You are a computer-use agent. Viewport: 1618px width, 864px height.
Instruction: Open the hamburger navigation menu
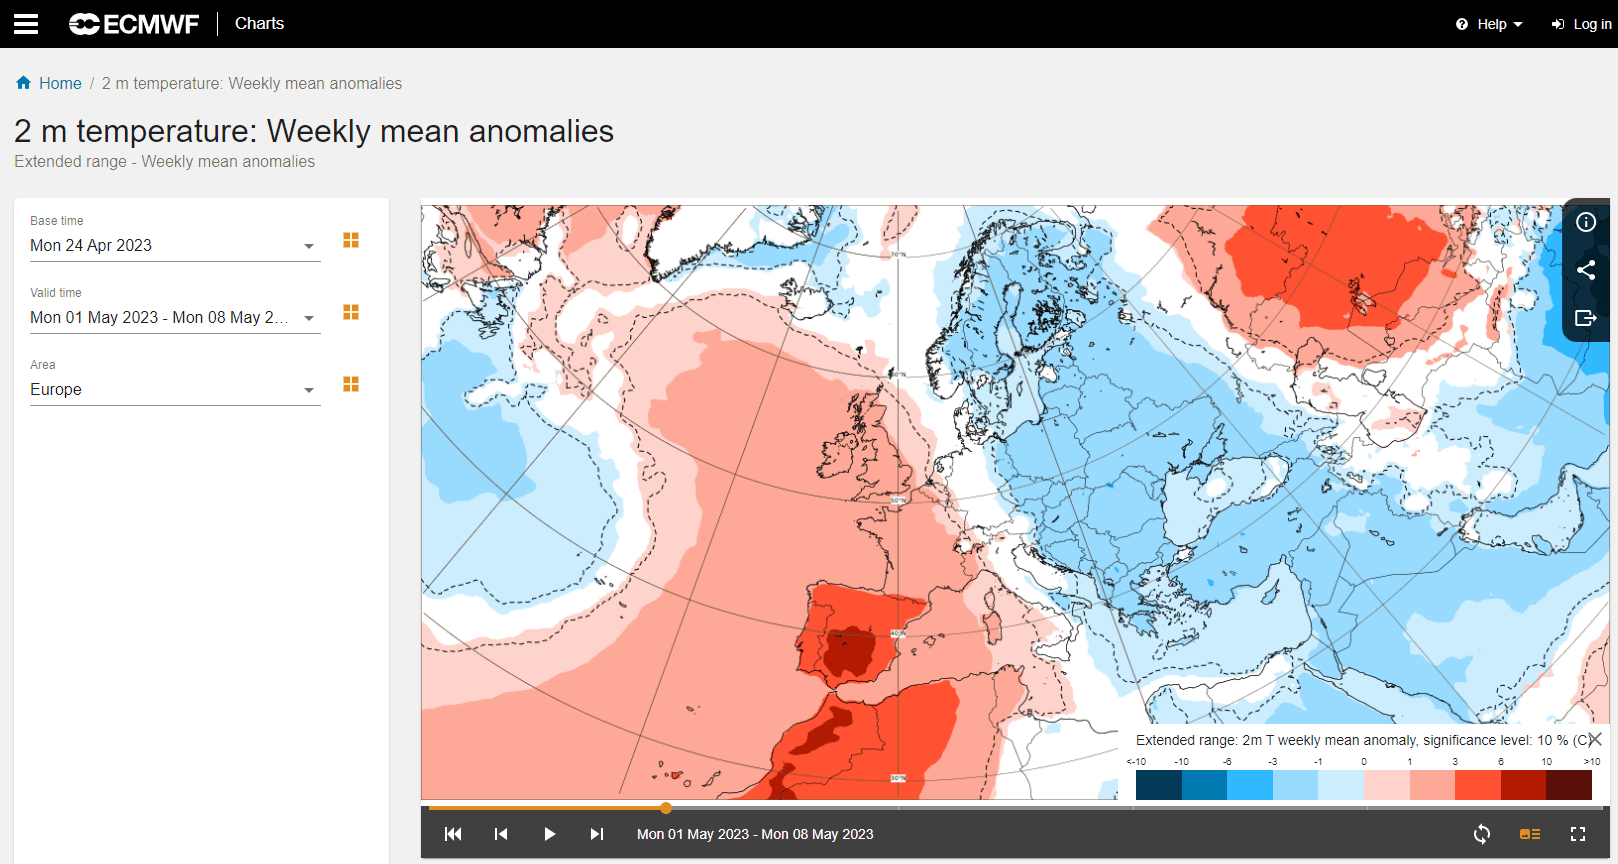tap(26, 24)
